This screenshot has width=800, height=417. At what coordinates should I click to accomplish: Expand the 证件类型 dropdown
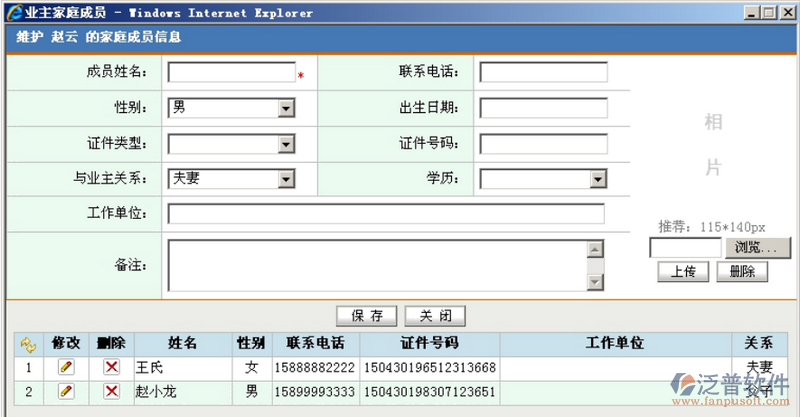285,144
